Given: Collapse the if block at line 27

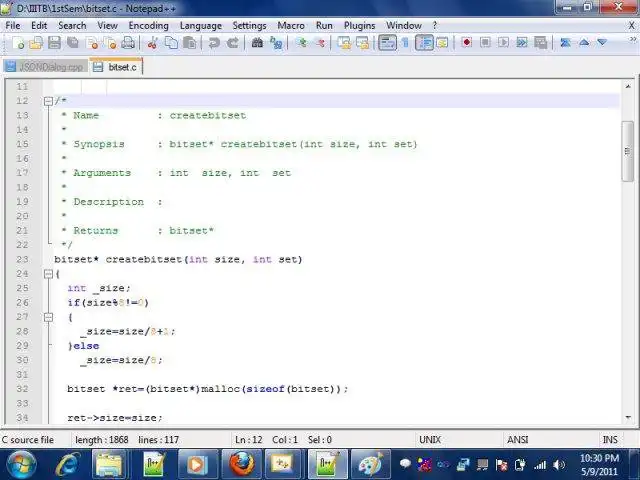Looking at the screenshot, I should pos(48,317).
